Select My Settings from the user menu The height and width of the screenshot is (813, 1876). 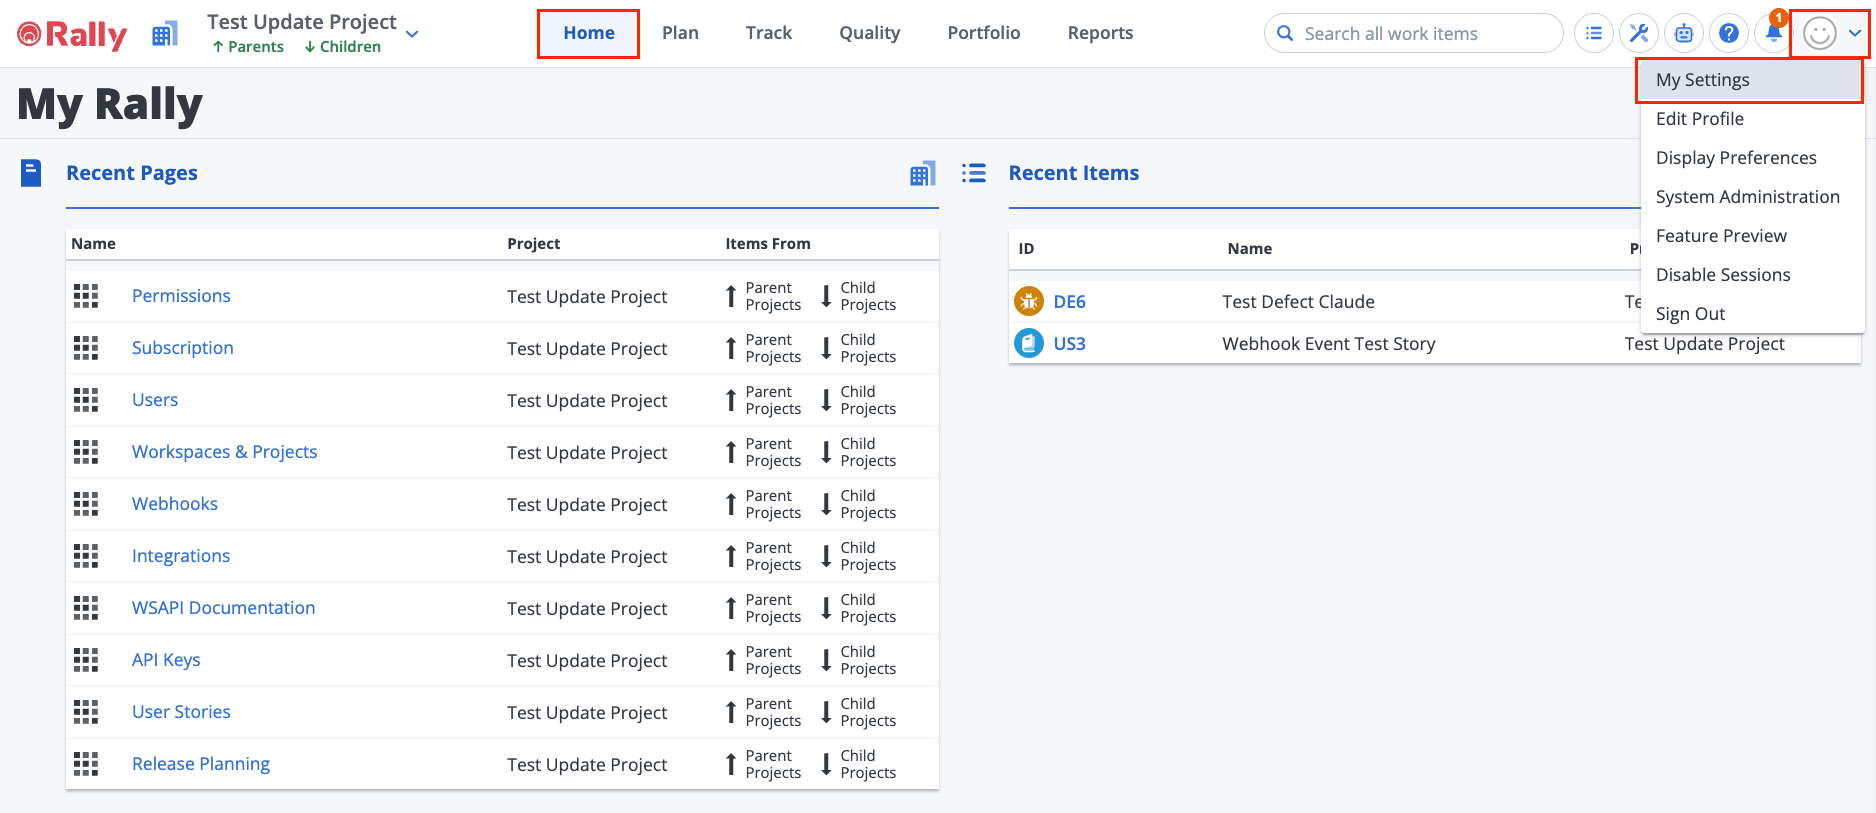pos(1750,80)
